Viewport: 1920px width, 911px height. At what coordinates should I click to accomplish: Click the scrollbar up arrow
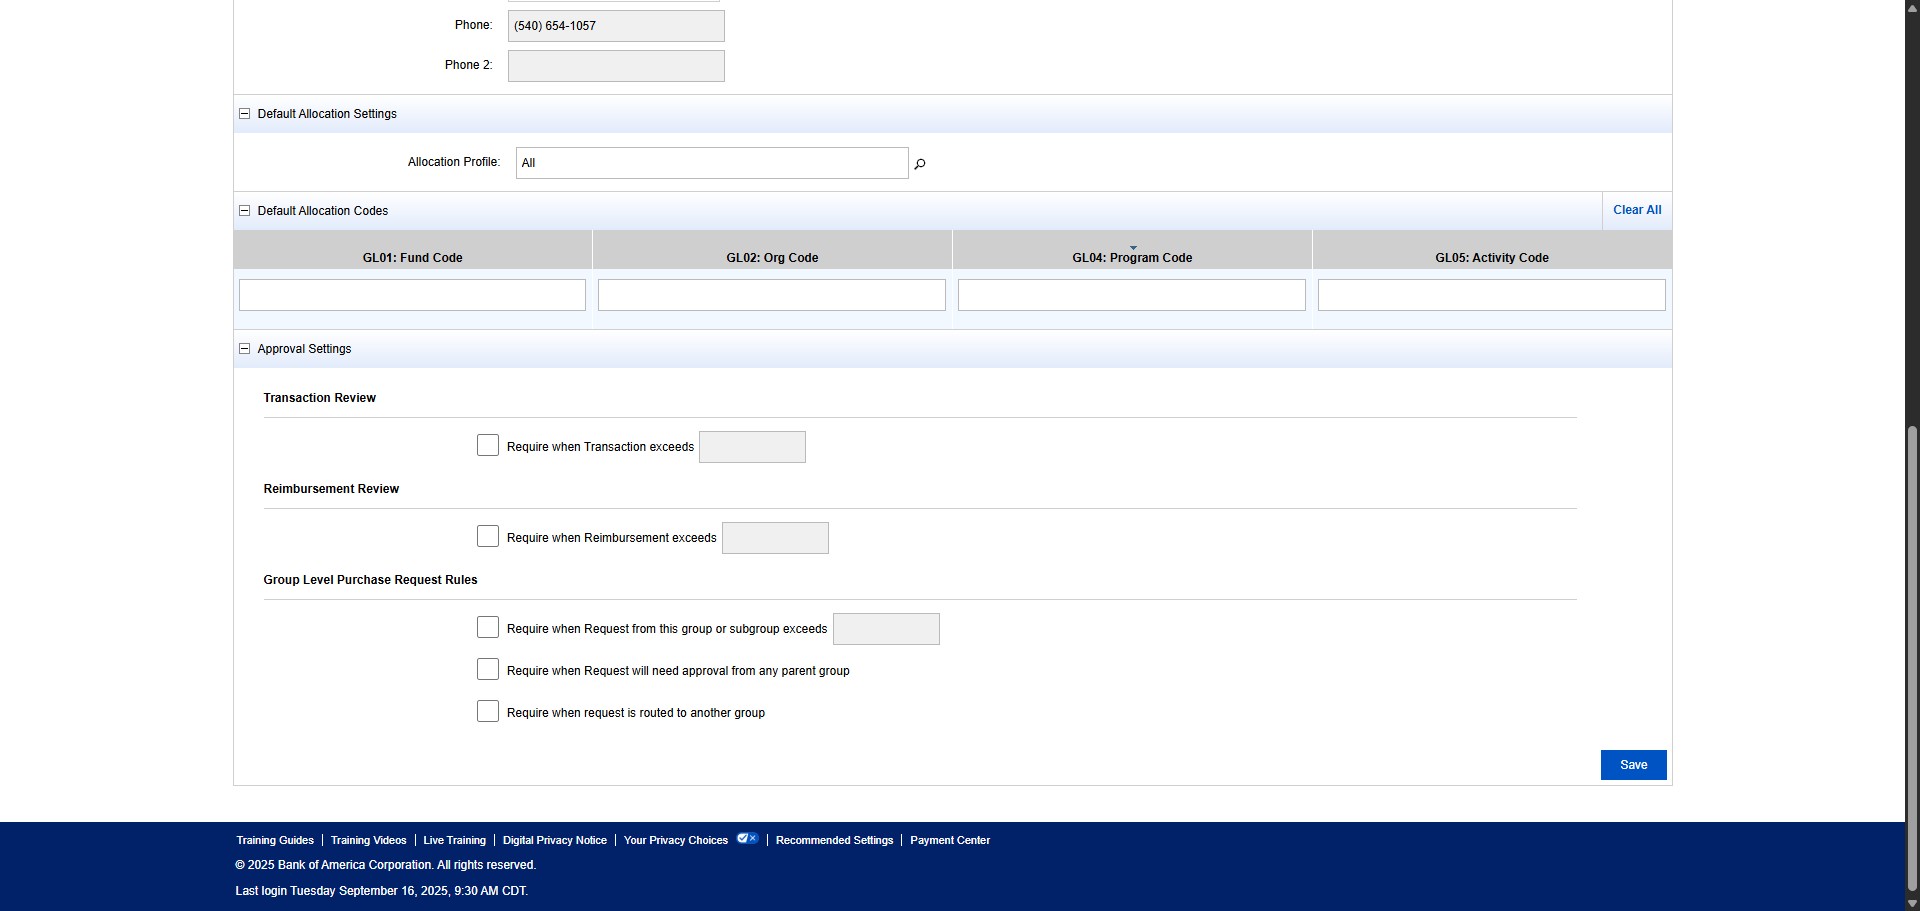tap(1909, 8)
